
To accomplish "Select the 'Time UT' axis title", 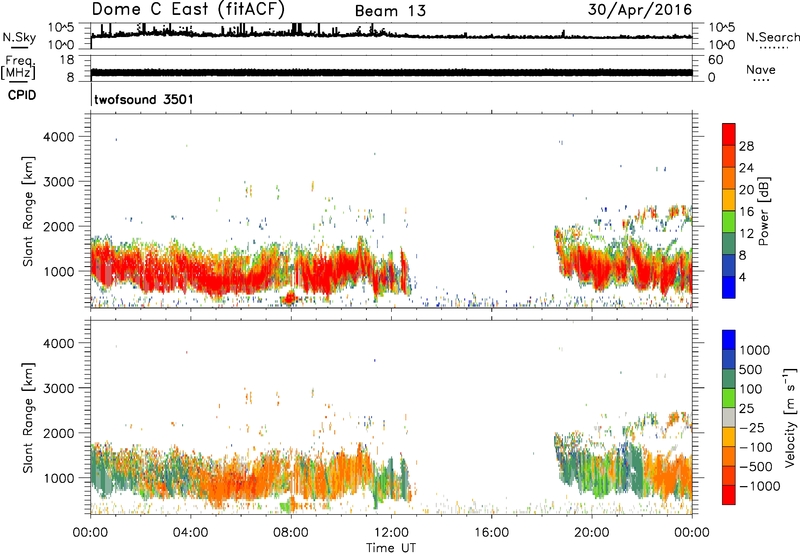I will pyautogui.click(x=391, y=548).
